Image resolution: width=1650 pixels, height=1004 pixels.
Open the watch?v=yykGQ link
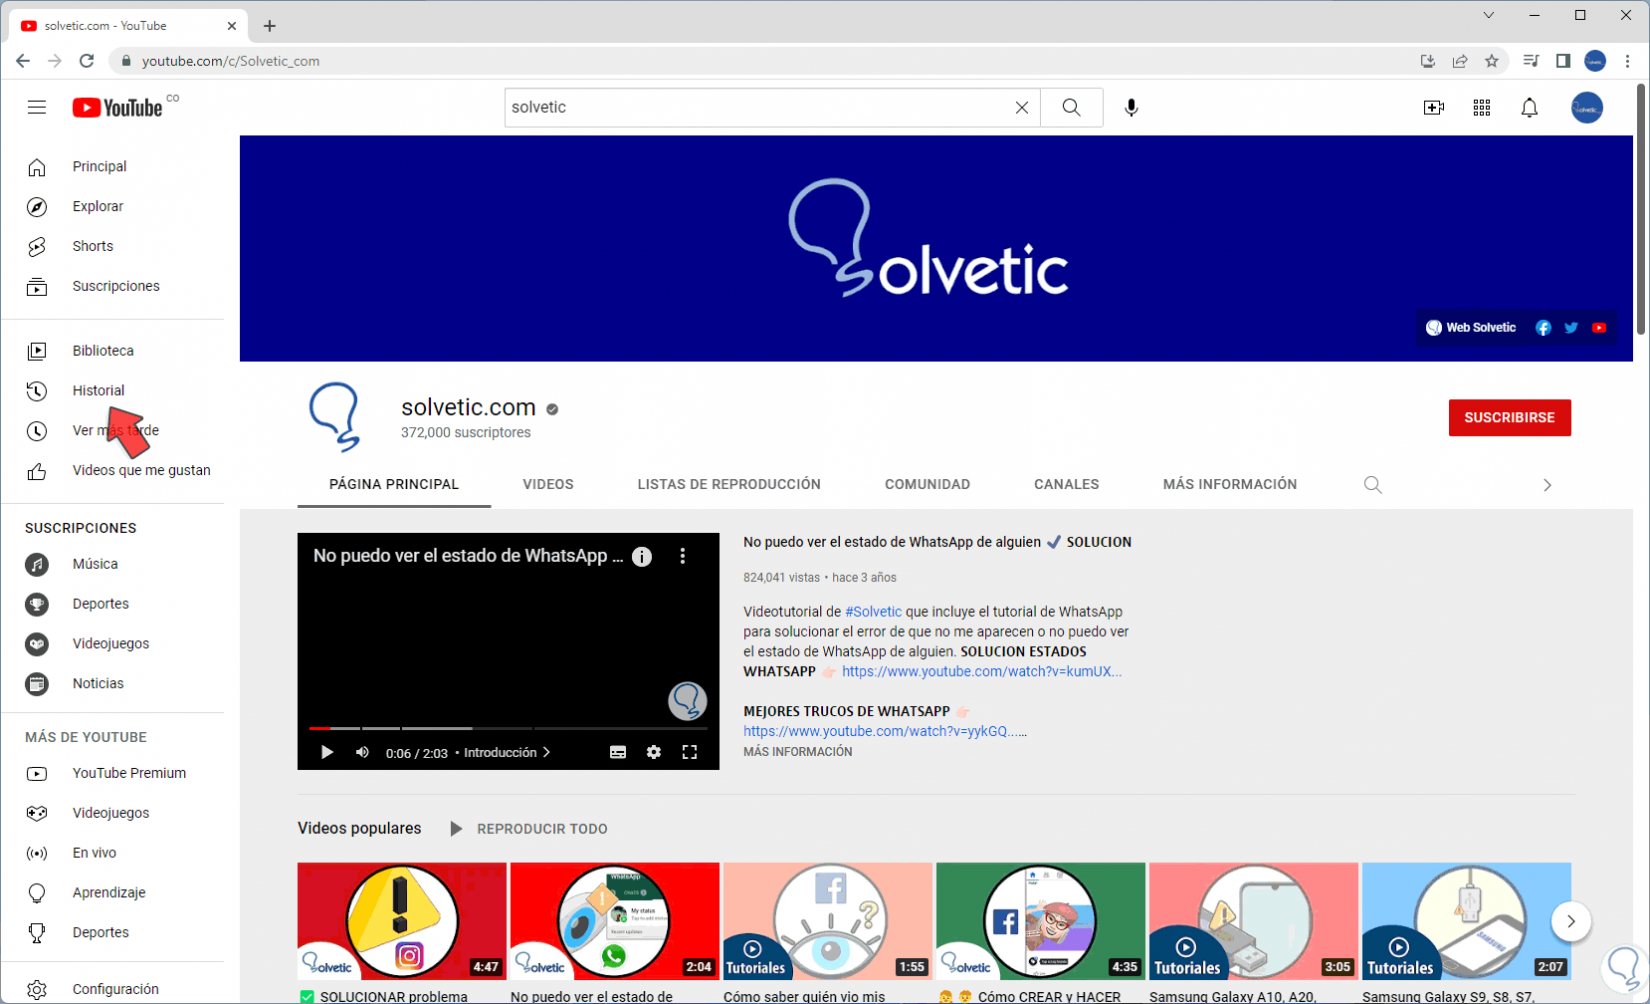click(885, 731)
